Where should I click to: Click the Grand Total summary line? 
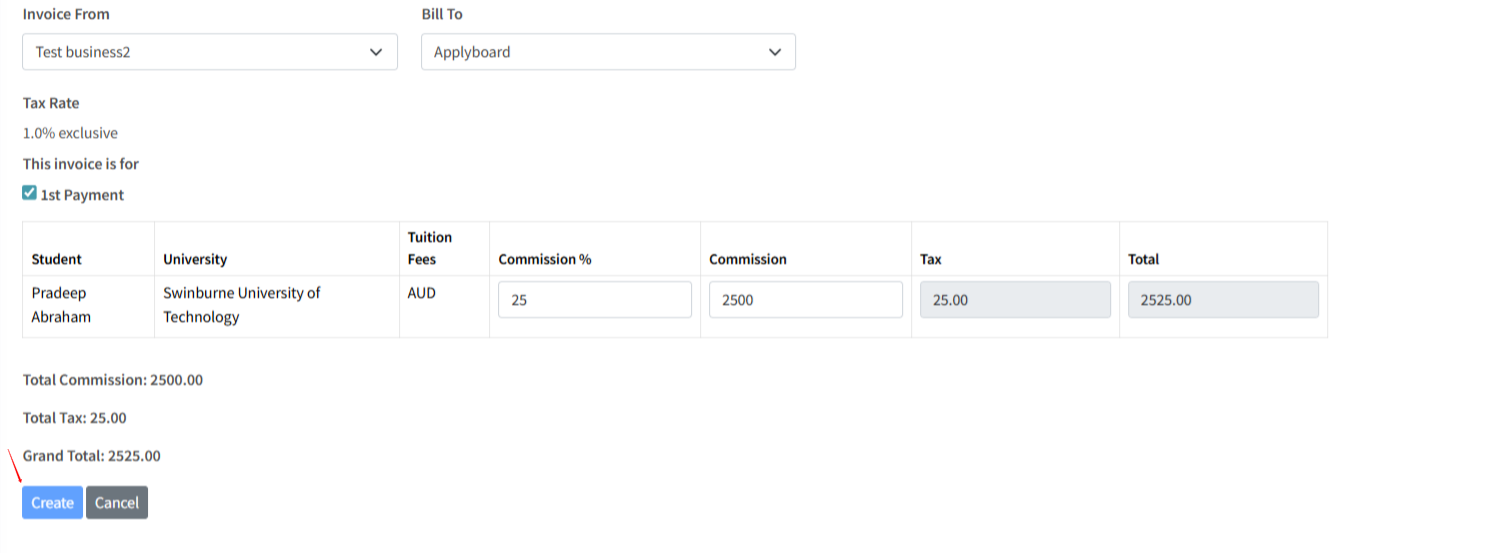click(x=92, y=456)
